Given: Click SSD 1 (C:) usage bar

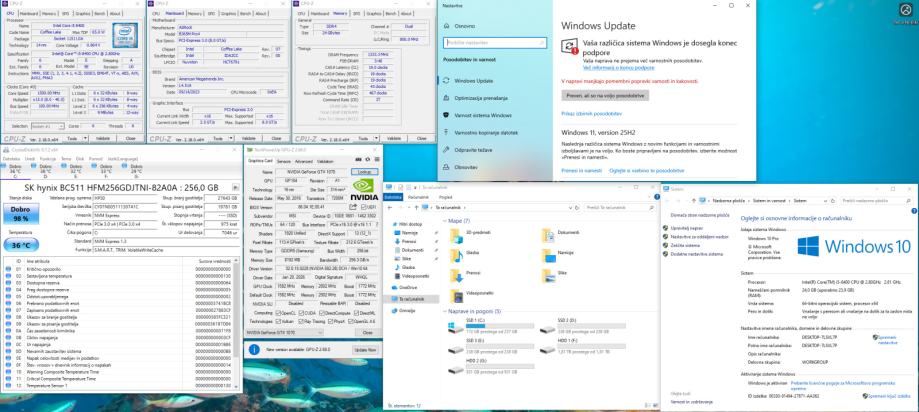Looking at the screenshot, I should click(x=500, y=326).
